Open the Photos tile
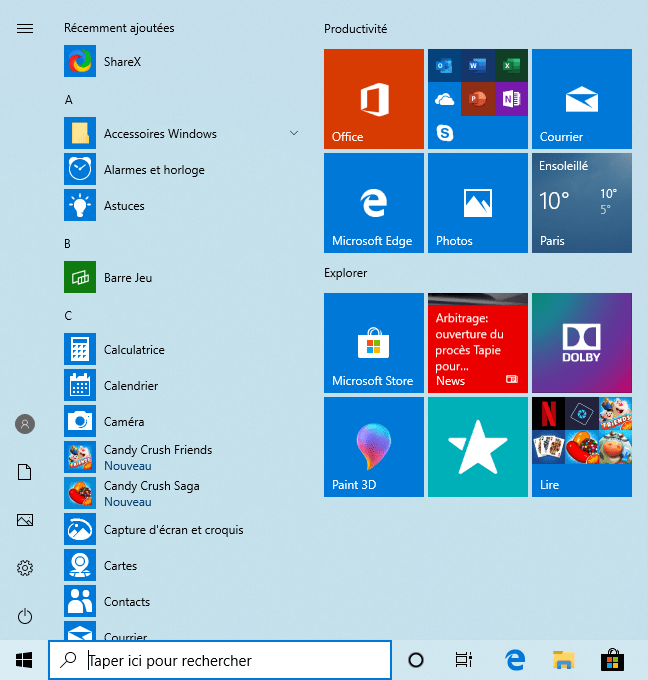 click(478, 203)
